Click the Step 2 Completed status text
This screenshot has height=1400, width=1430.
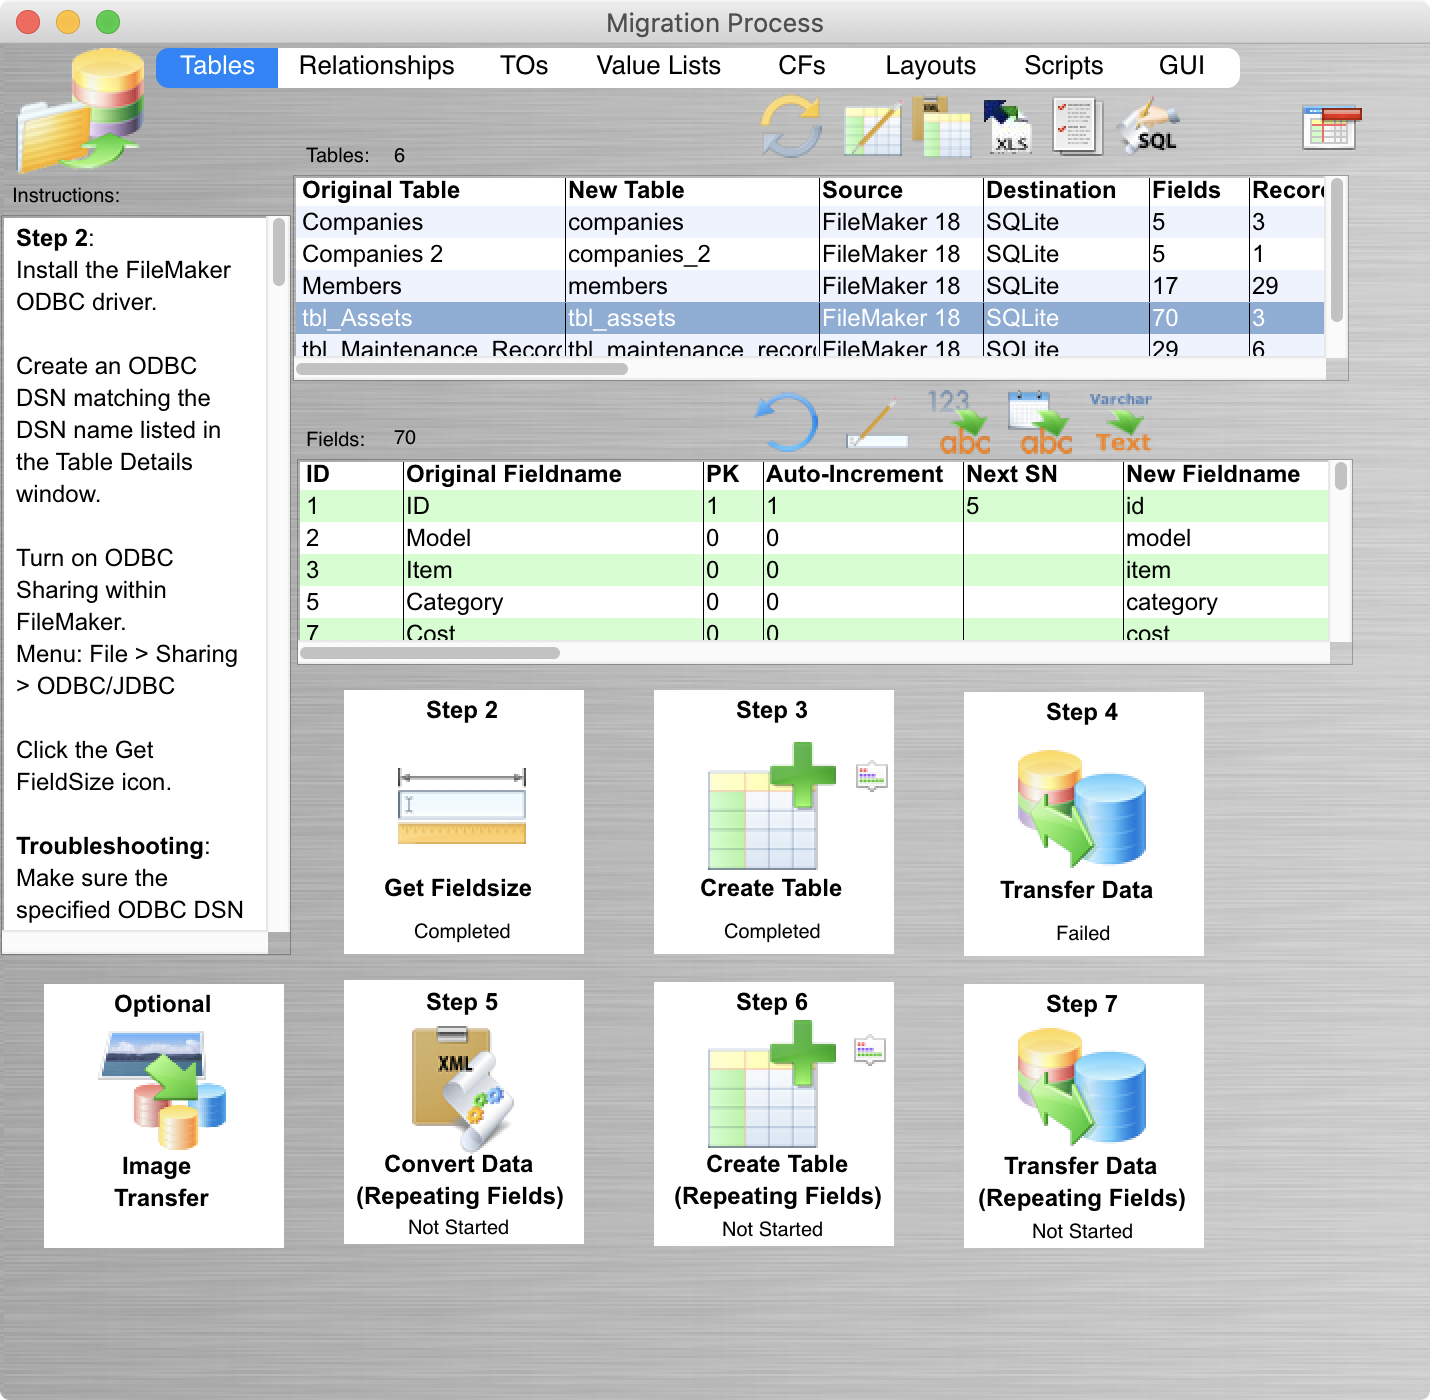click(462, 931)
